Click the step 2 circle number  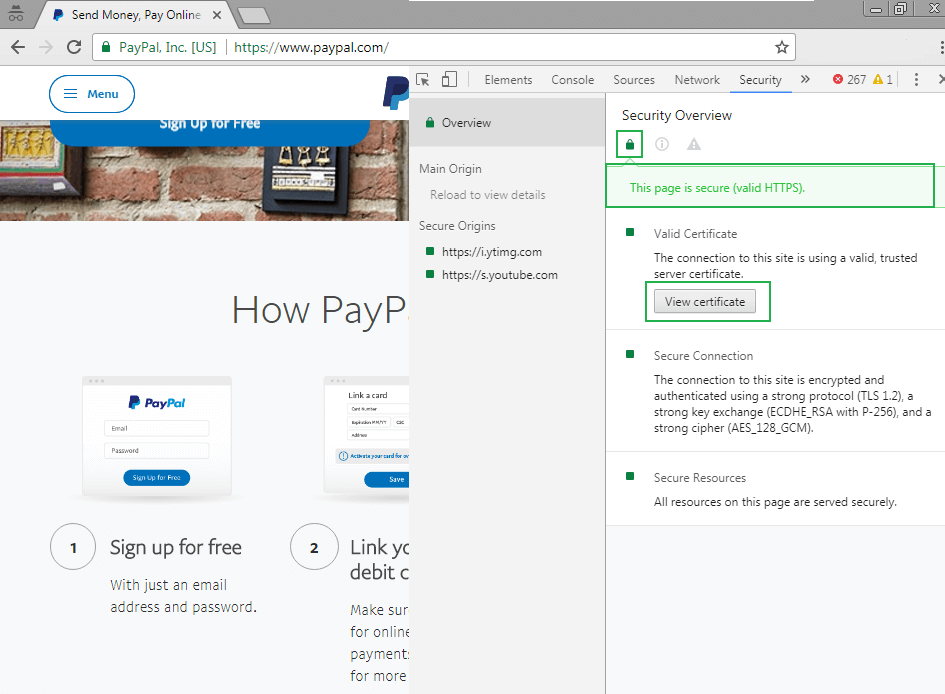pos(314,547)
